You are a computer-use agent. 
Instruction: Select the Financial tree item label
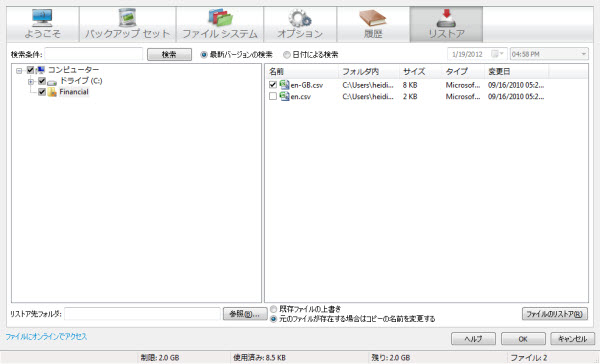coord(74,92)
